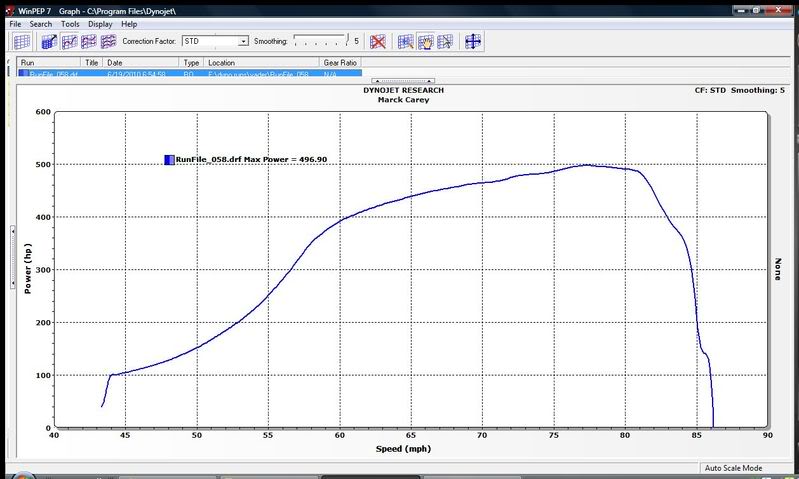Sort run list by Date column header

tap(141, 63)
